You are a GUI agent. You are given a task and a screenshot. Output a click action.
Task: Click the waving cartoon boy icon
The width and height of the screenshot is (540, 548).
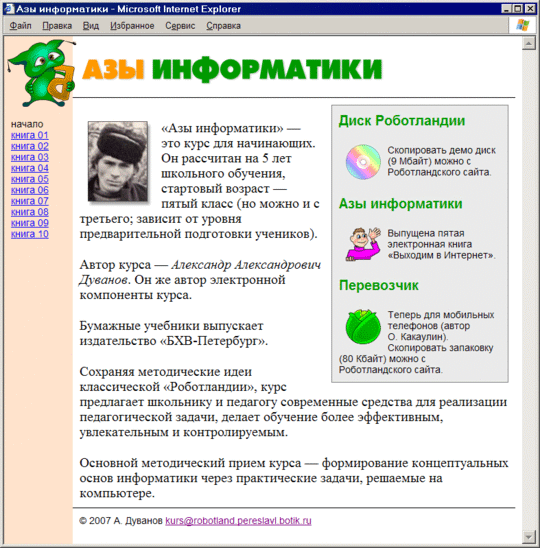click(363, 244)
